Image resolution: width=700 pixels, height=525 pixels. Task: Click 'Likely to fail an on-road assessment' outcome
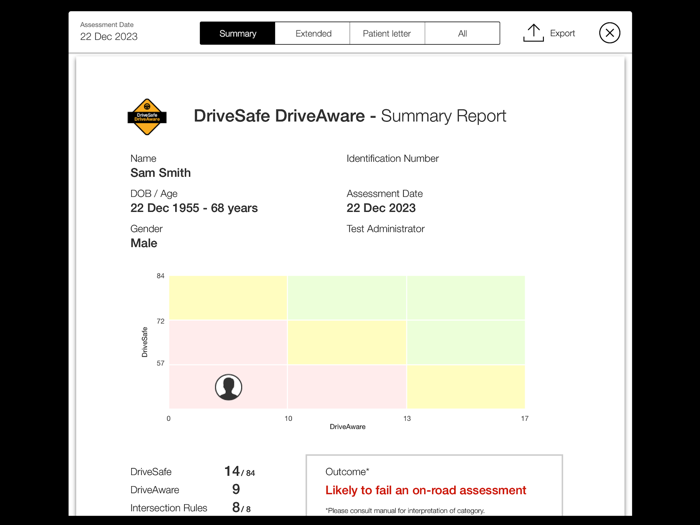(425, 490)
